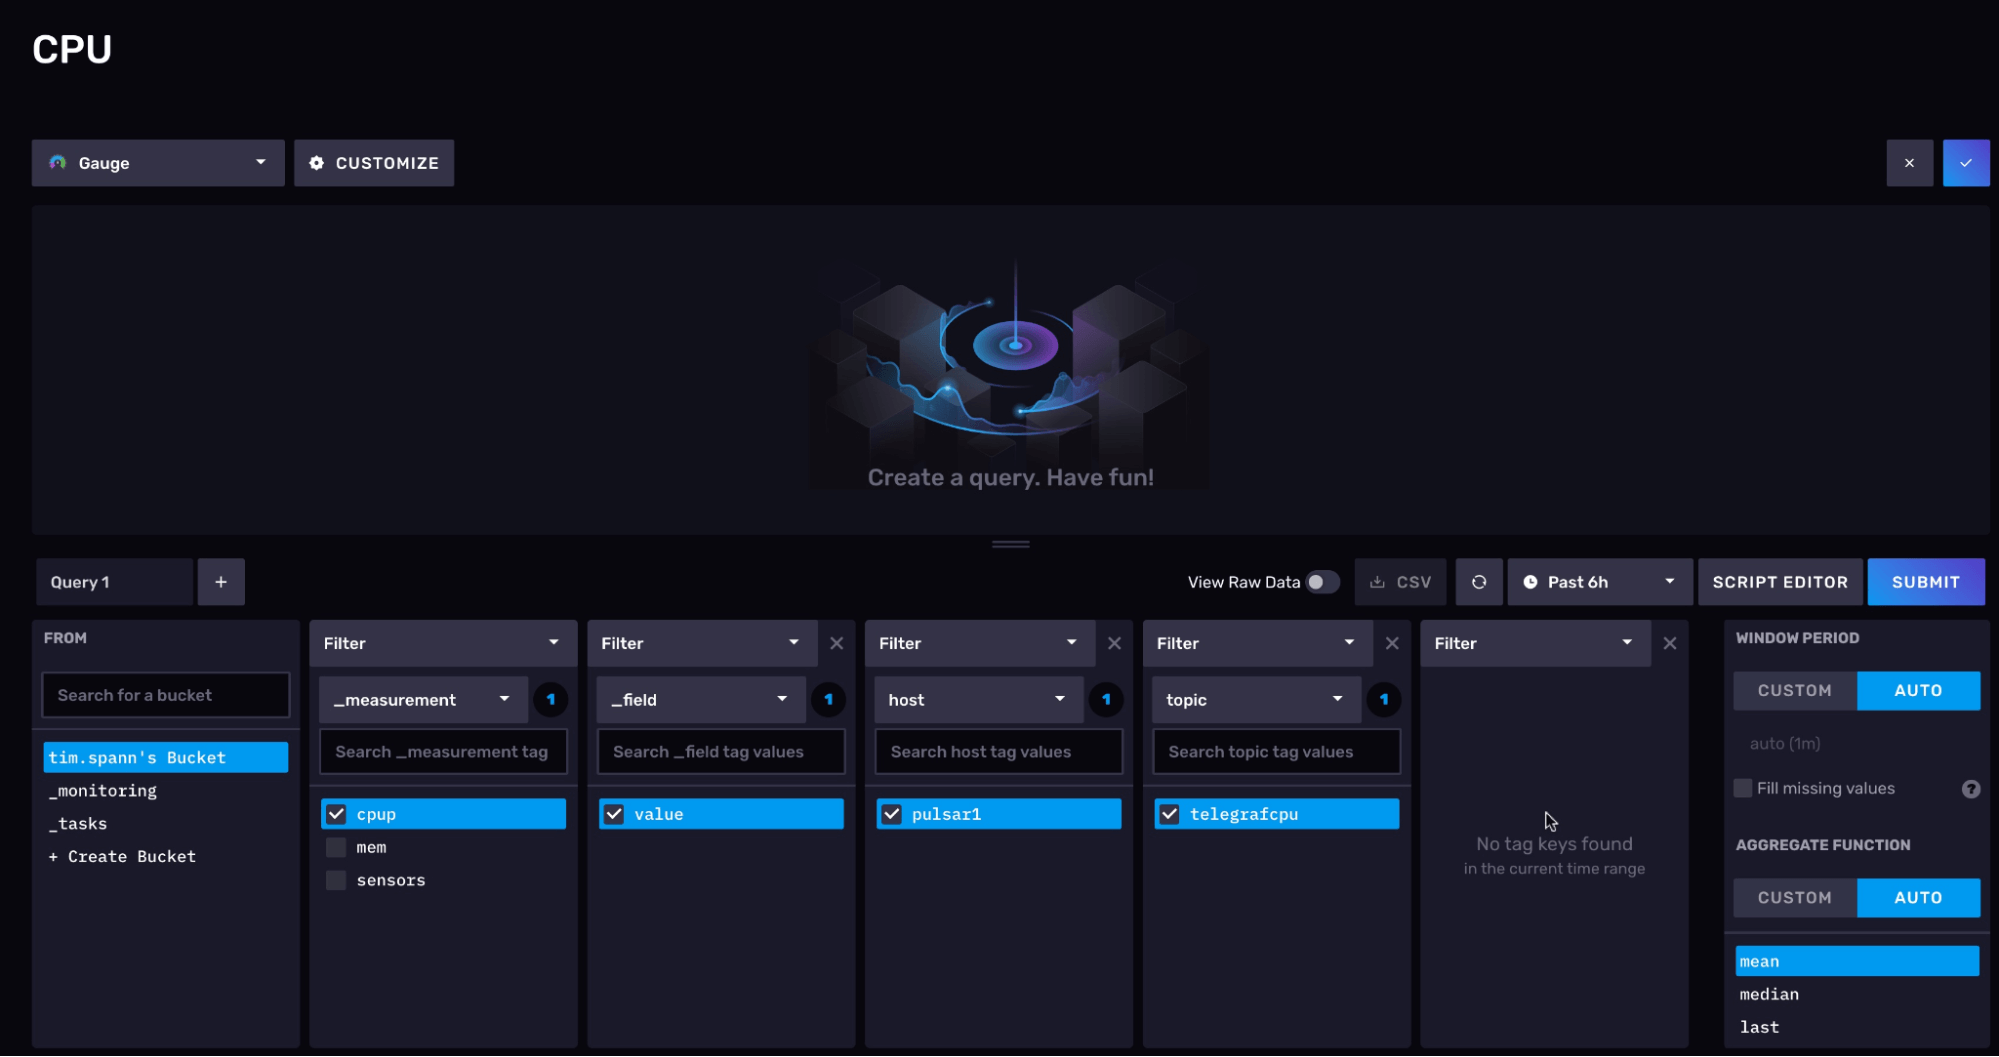
Task: Click the Submit button
Action: (1925, 581)
